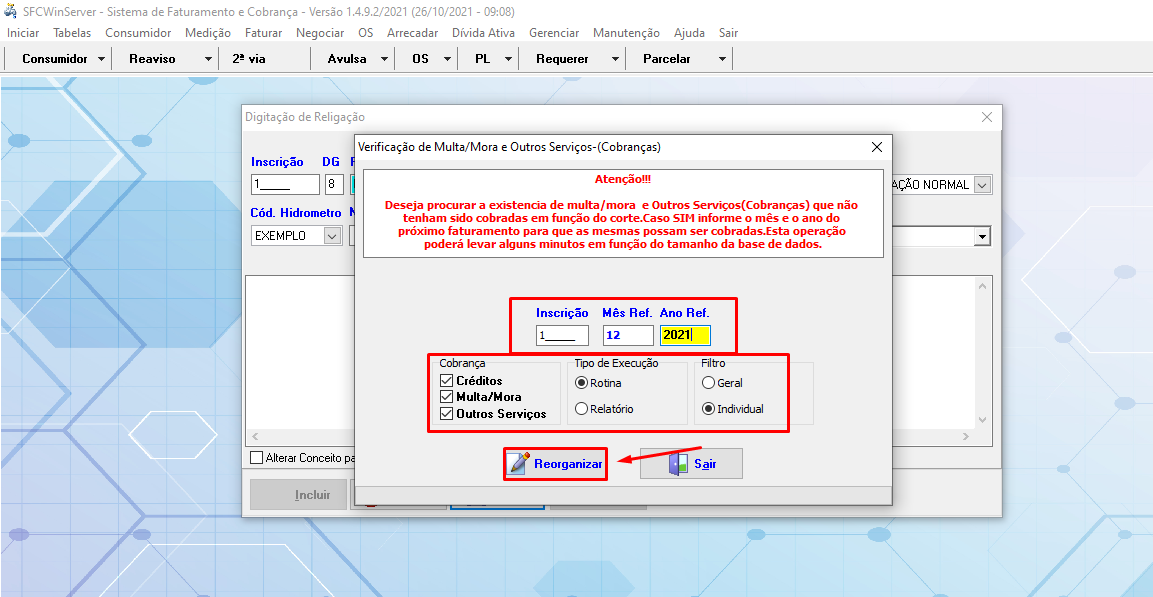The image size is (1153, 597).
Task: Choose the Geral filter option
Action: pyautogui.click(x=709, y=383)
